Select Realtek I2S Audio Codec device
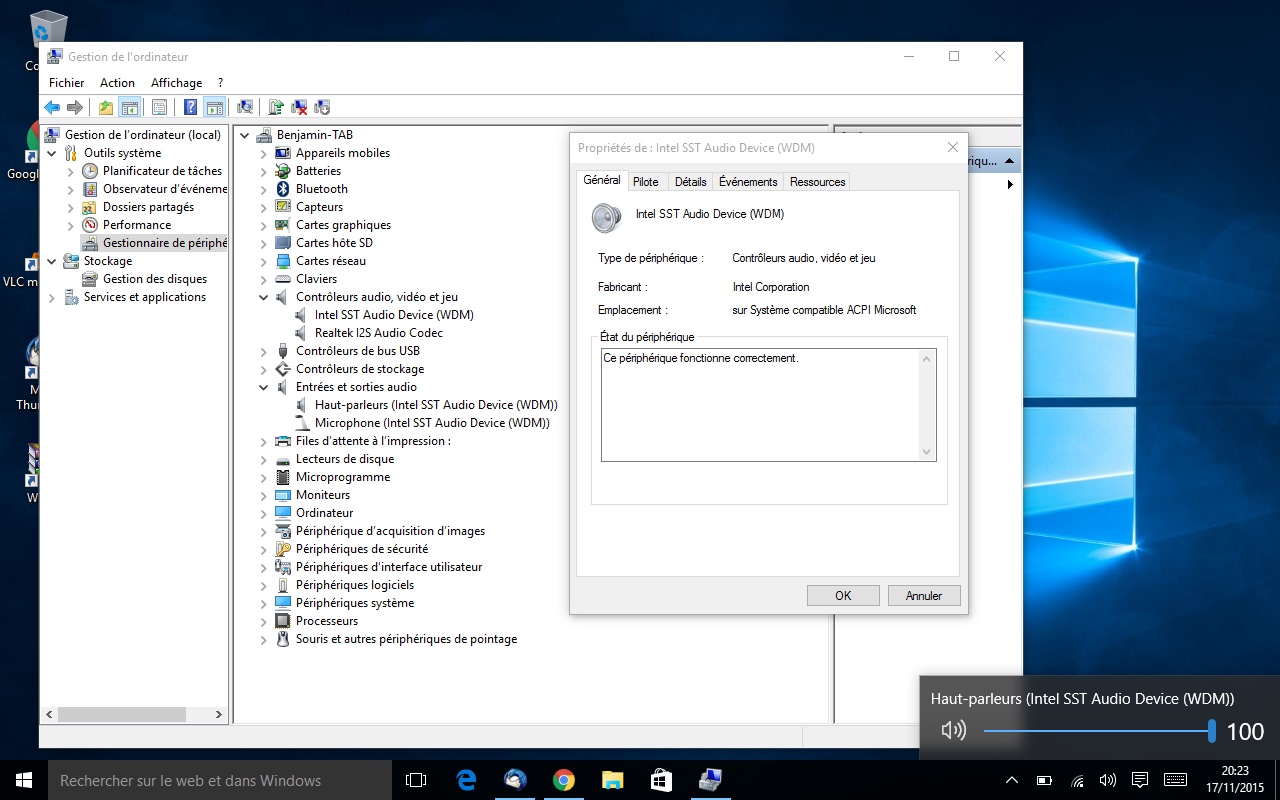1280x800 pixels. [x=378, y=333]
